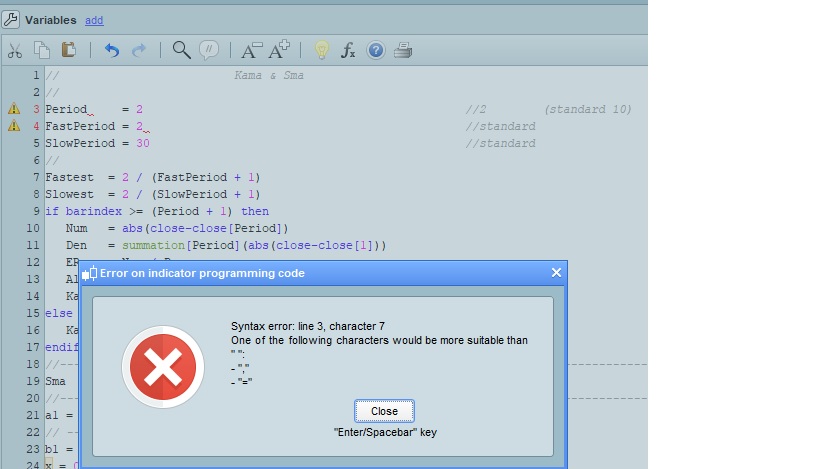Open the search magnifier tool
Viewport: 819px width, 469px height.
point(181,50)
